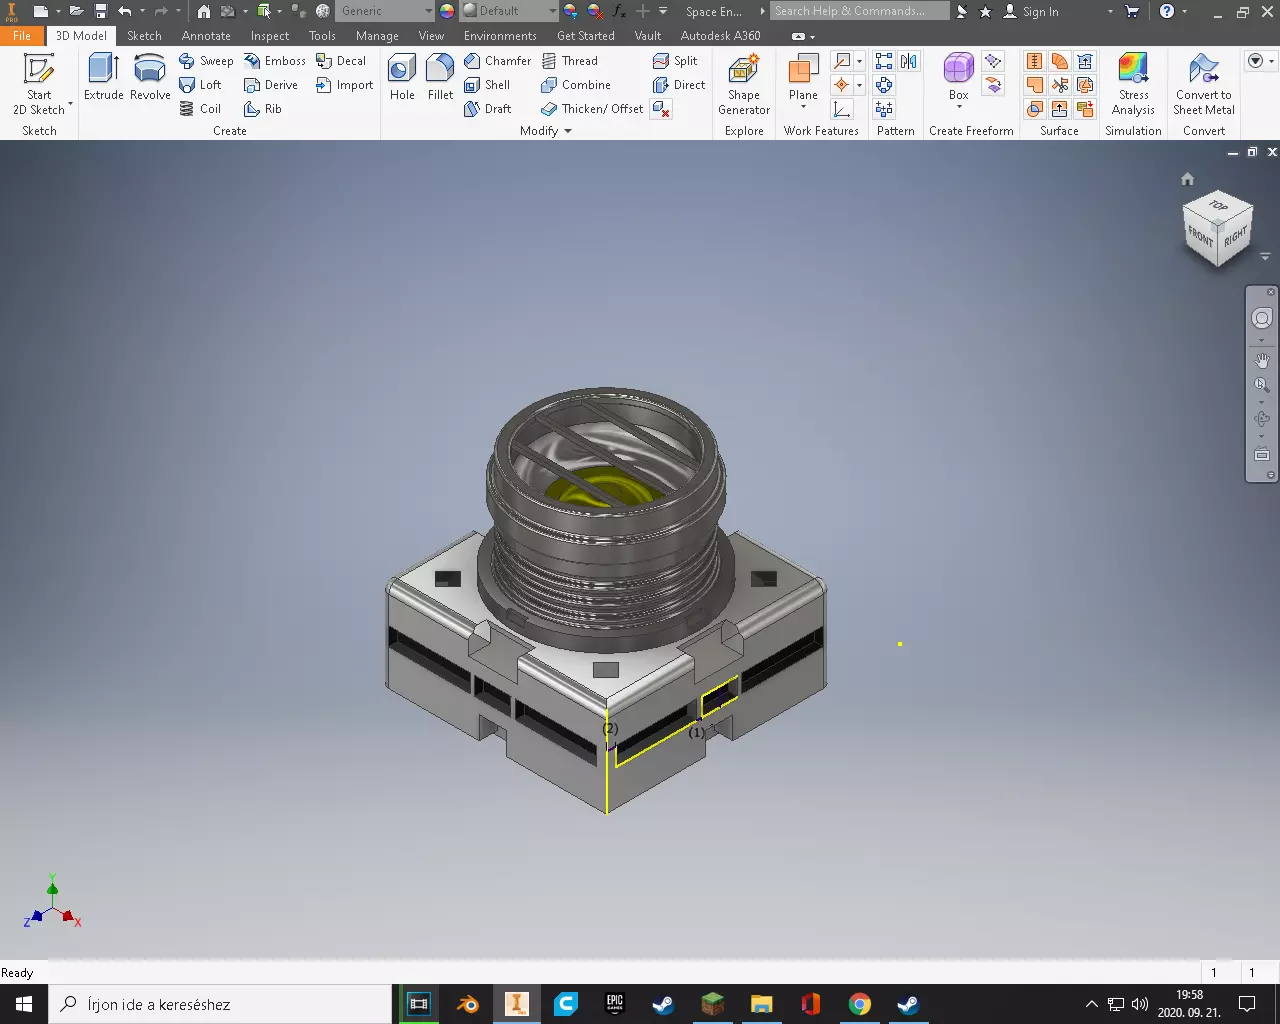Undo the last action

point(125,11)
